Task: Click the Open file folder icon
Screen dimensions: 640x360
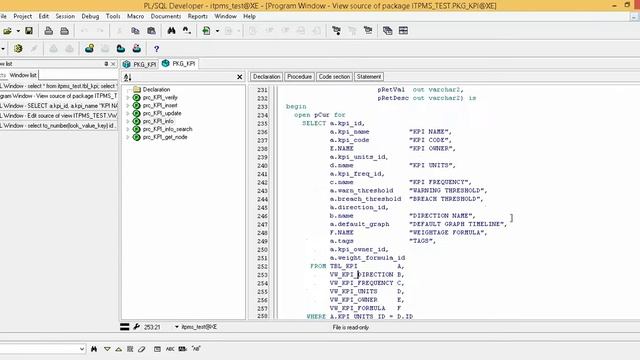Action: coord(7,31)
